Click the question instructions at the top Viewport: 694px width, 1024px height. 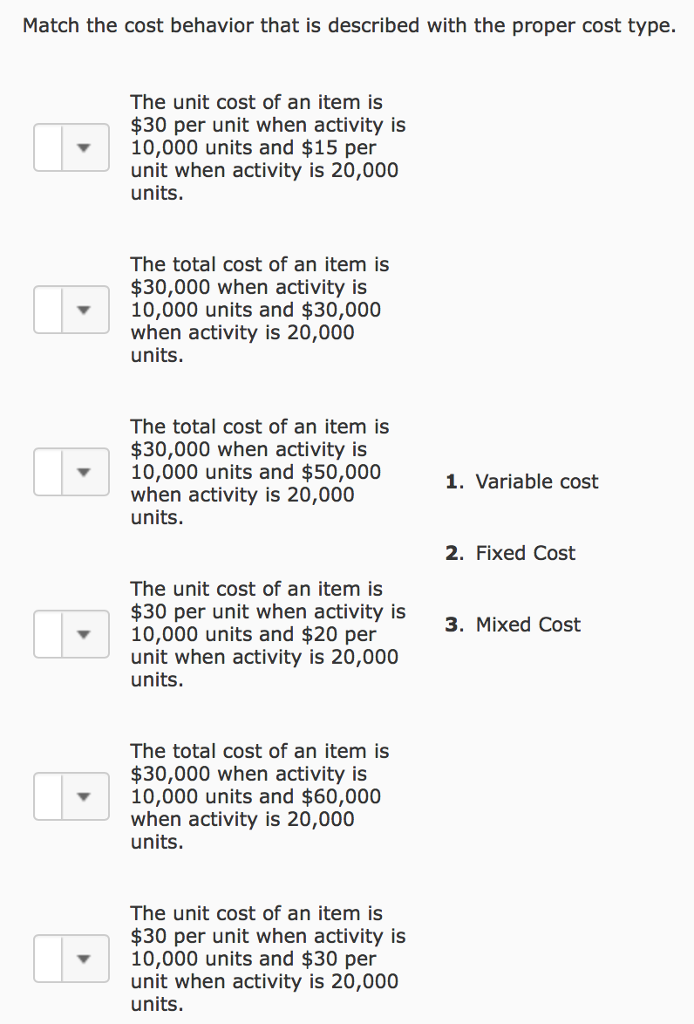pyautogui.click(x=348, y=25)
